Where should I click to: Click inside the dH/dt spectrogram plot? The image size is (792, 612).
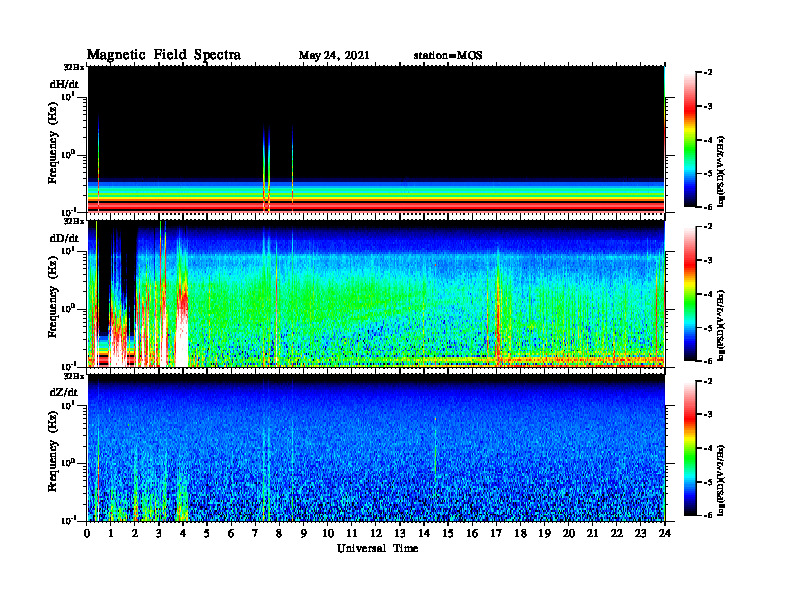376,139
